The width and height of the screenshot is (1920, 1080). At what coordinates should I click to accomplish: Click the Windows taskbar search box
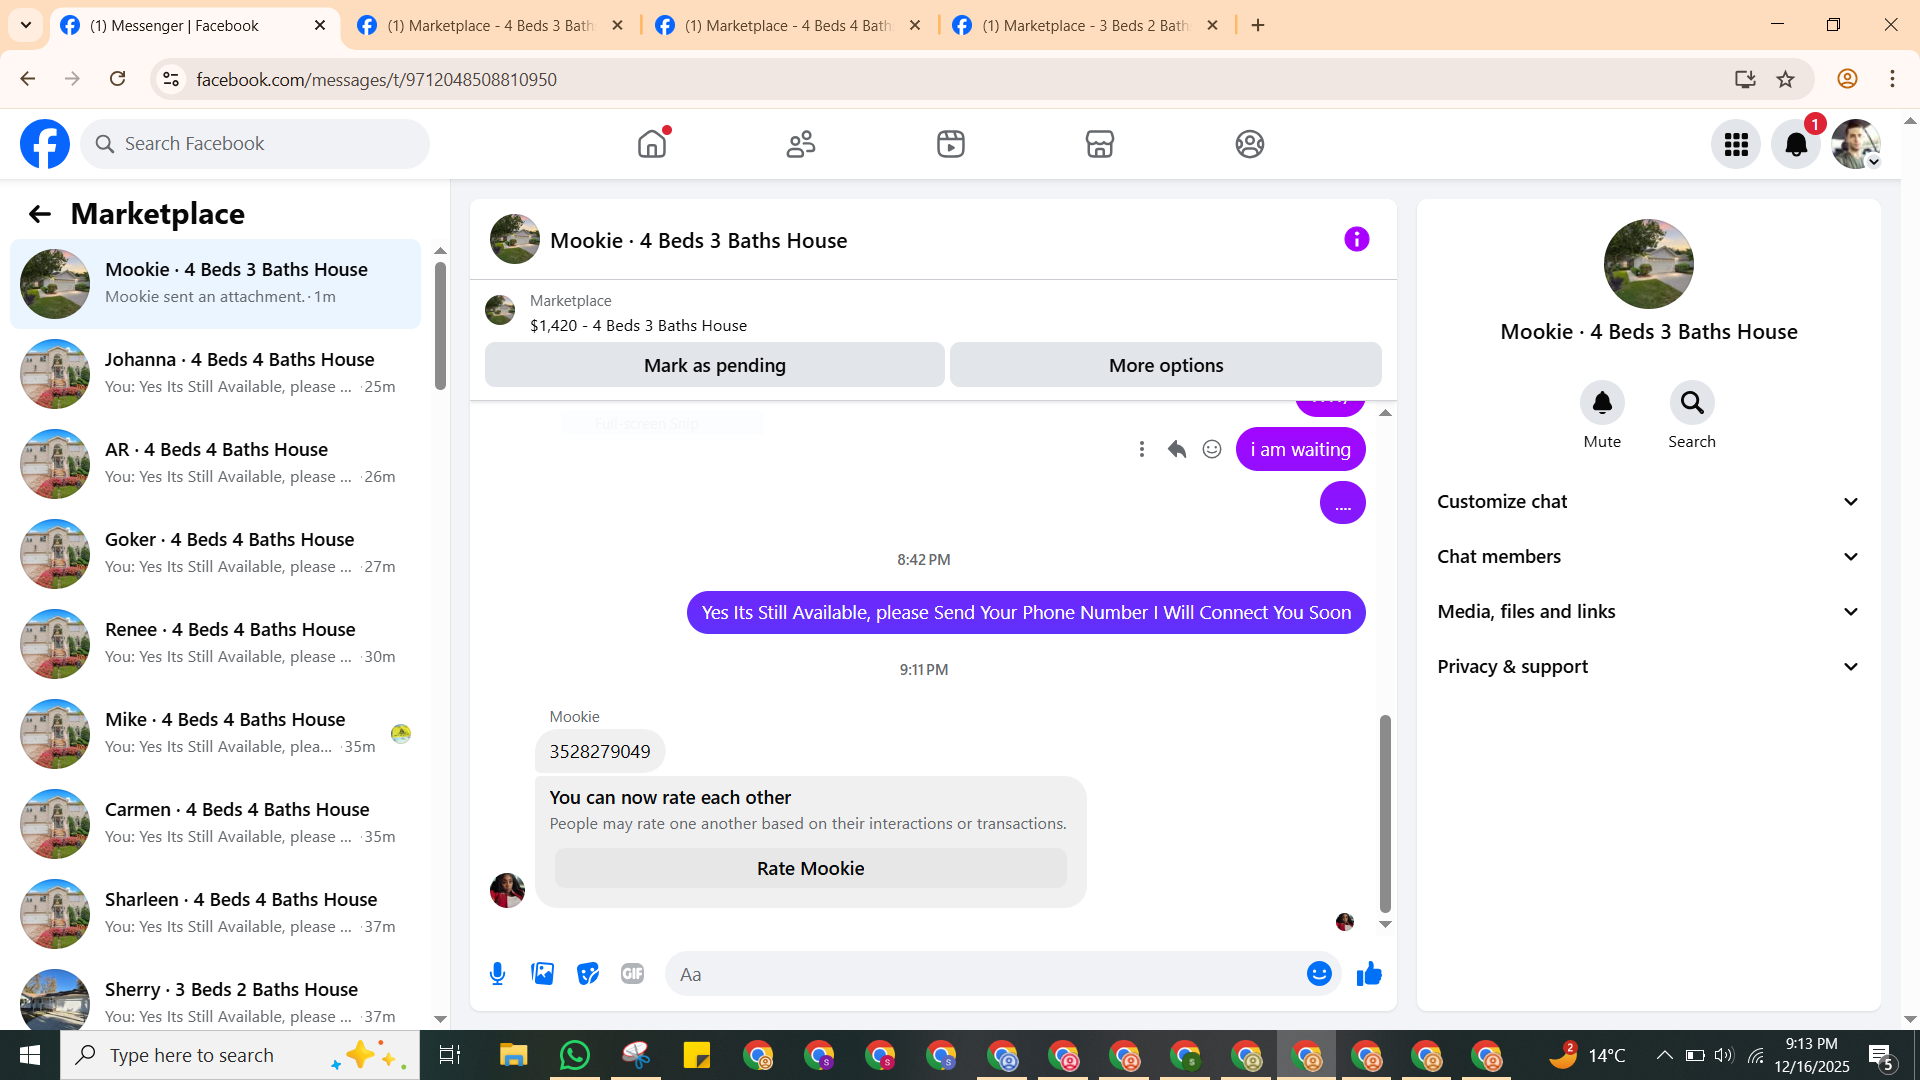[x=240, y=1055]
